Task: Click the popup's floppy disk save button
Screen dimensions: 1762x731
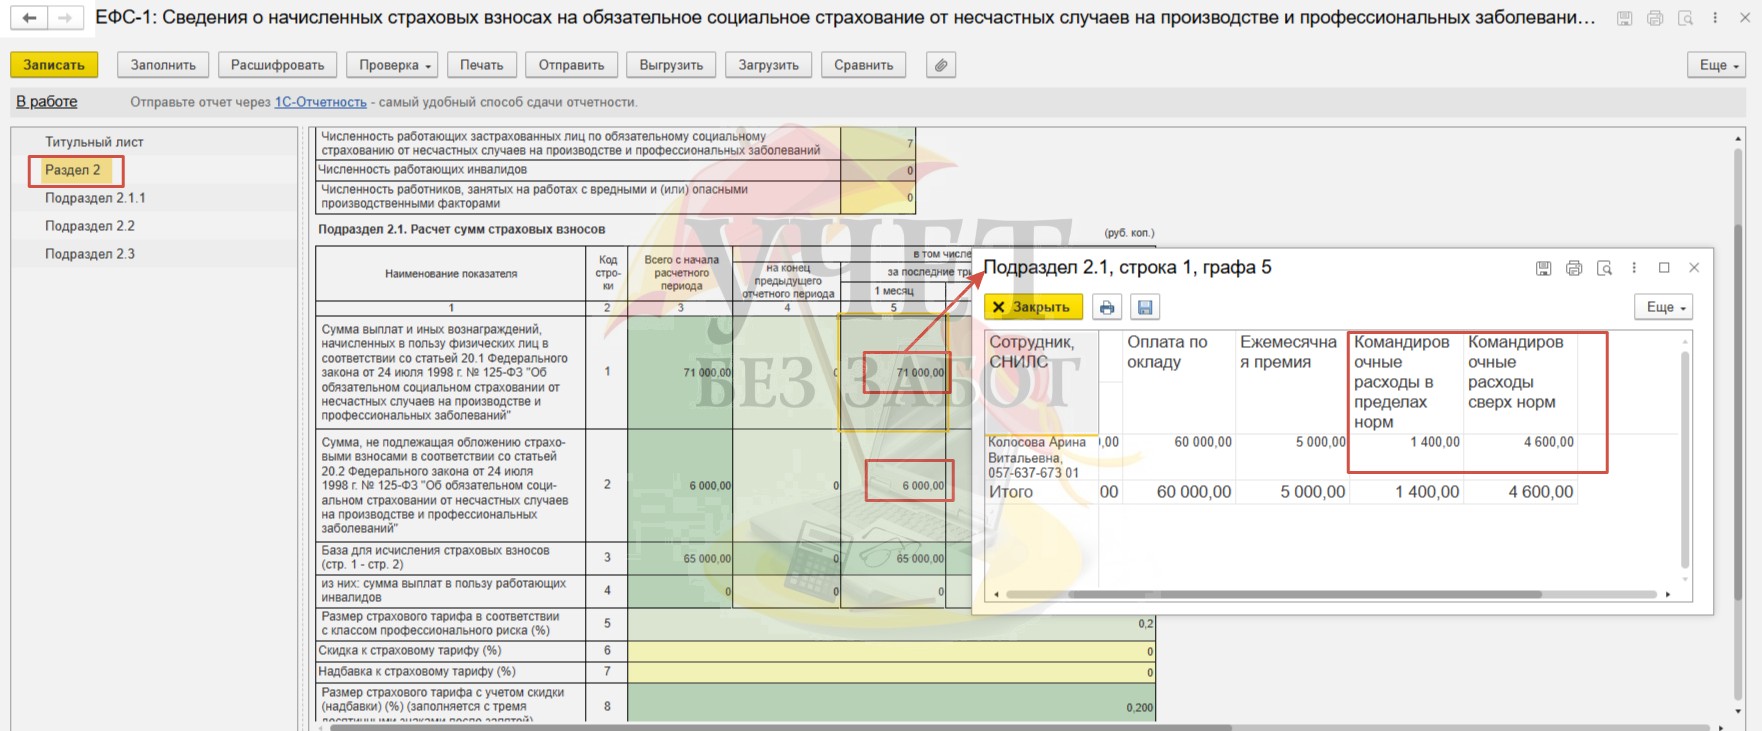Action: [x=1145, y=307]
